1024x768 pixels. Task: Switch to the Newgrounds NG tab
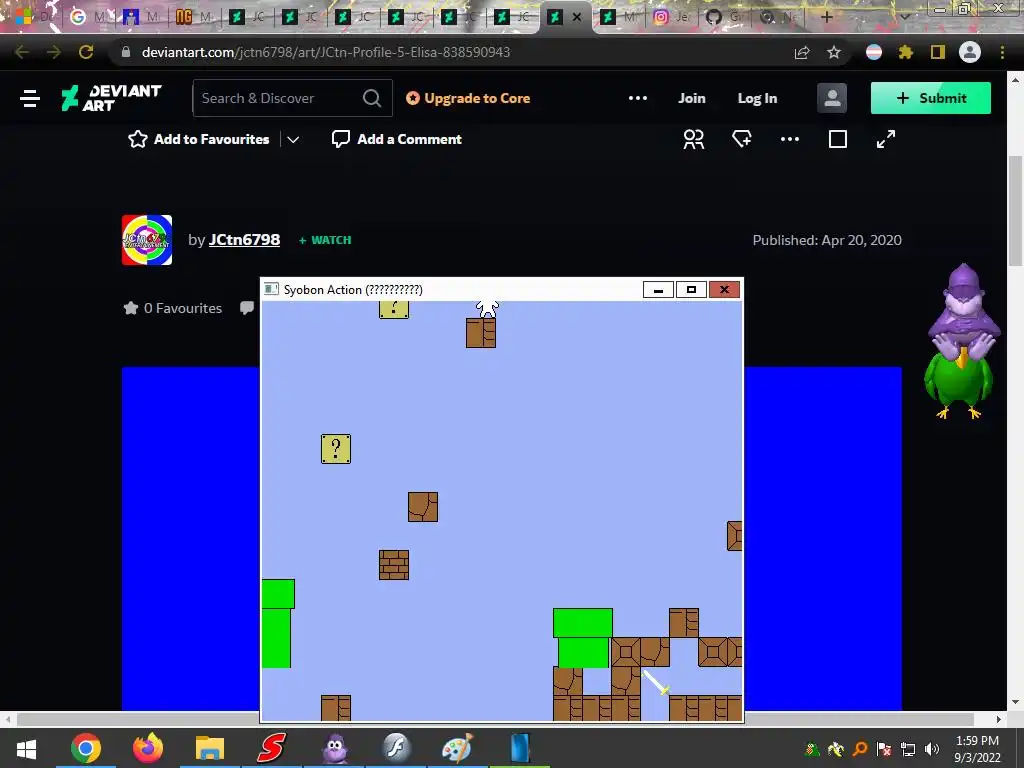(x=194, y=17)
